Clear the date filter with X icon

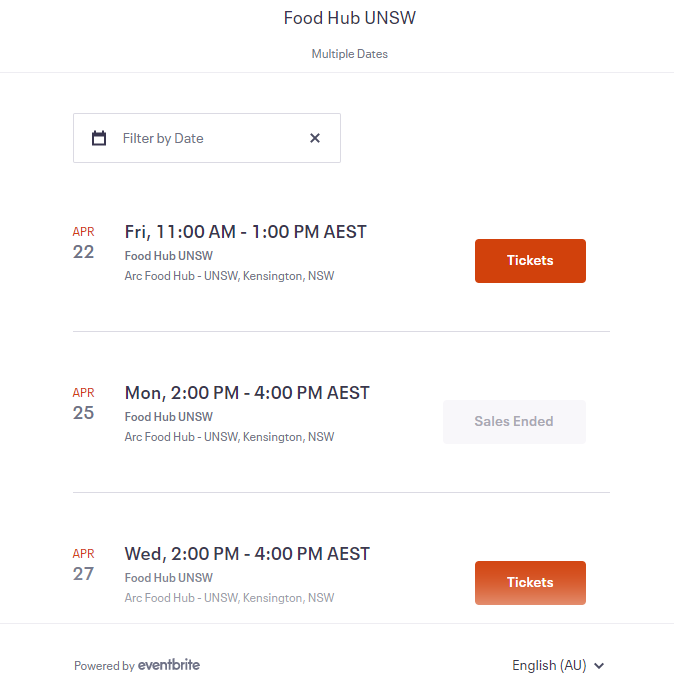coord(315,138)
